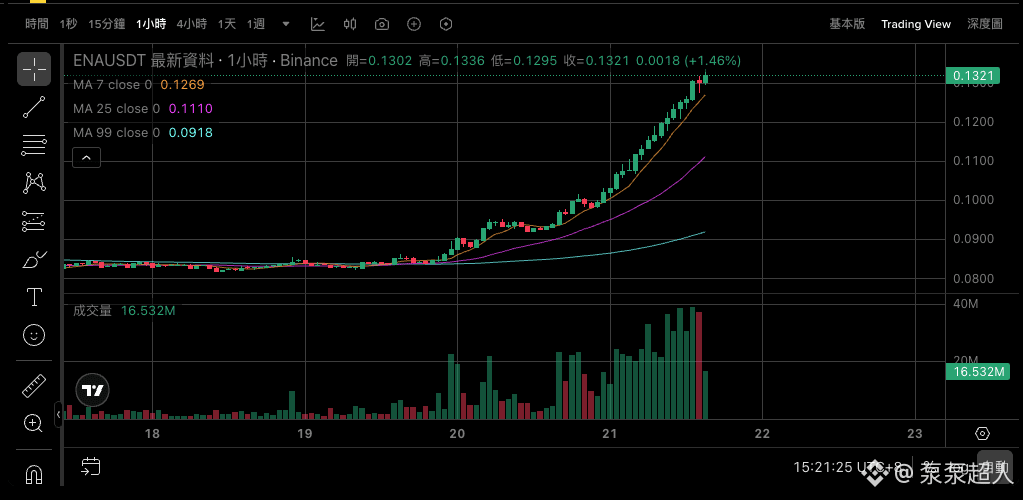This screenshot has width=1023, height=500.
Task: Select the MA 7 close indicator legend
Action: (138, 85)
